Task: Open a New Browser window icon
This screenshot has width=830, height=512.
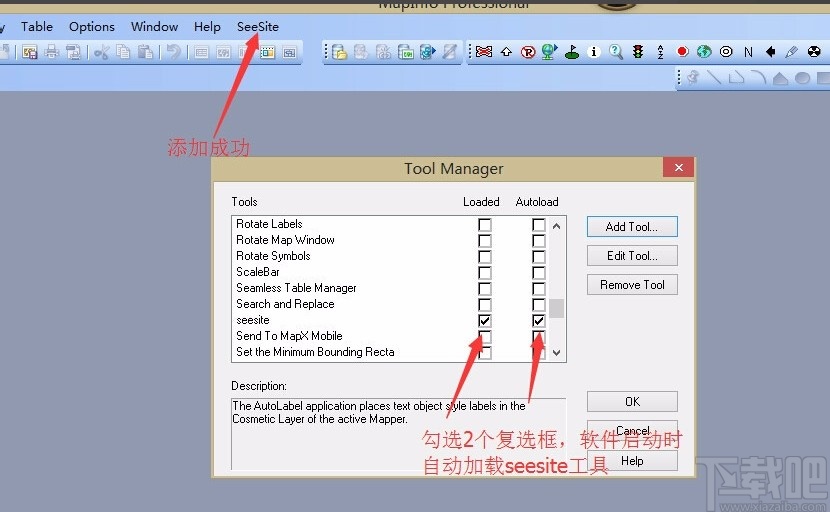Action: pos(201,52)
